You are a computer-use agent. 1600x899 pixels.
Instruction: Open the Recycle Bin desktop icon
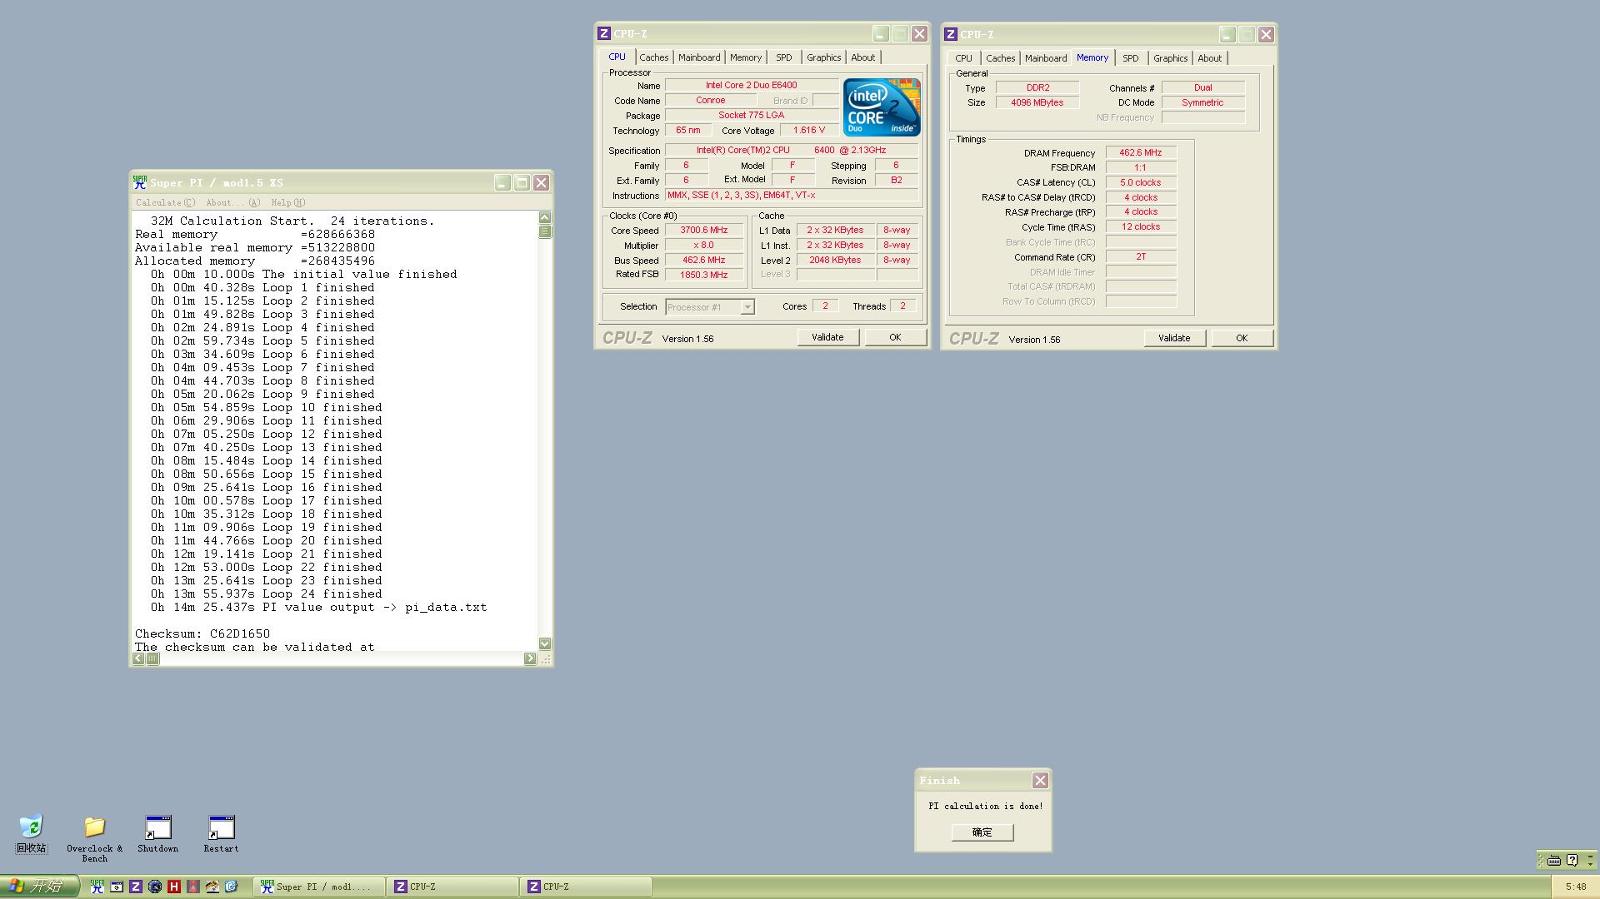click(x=31, y=832)
